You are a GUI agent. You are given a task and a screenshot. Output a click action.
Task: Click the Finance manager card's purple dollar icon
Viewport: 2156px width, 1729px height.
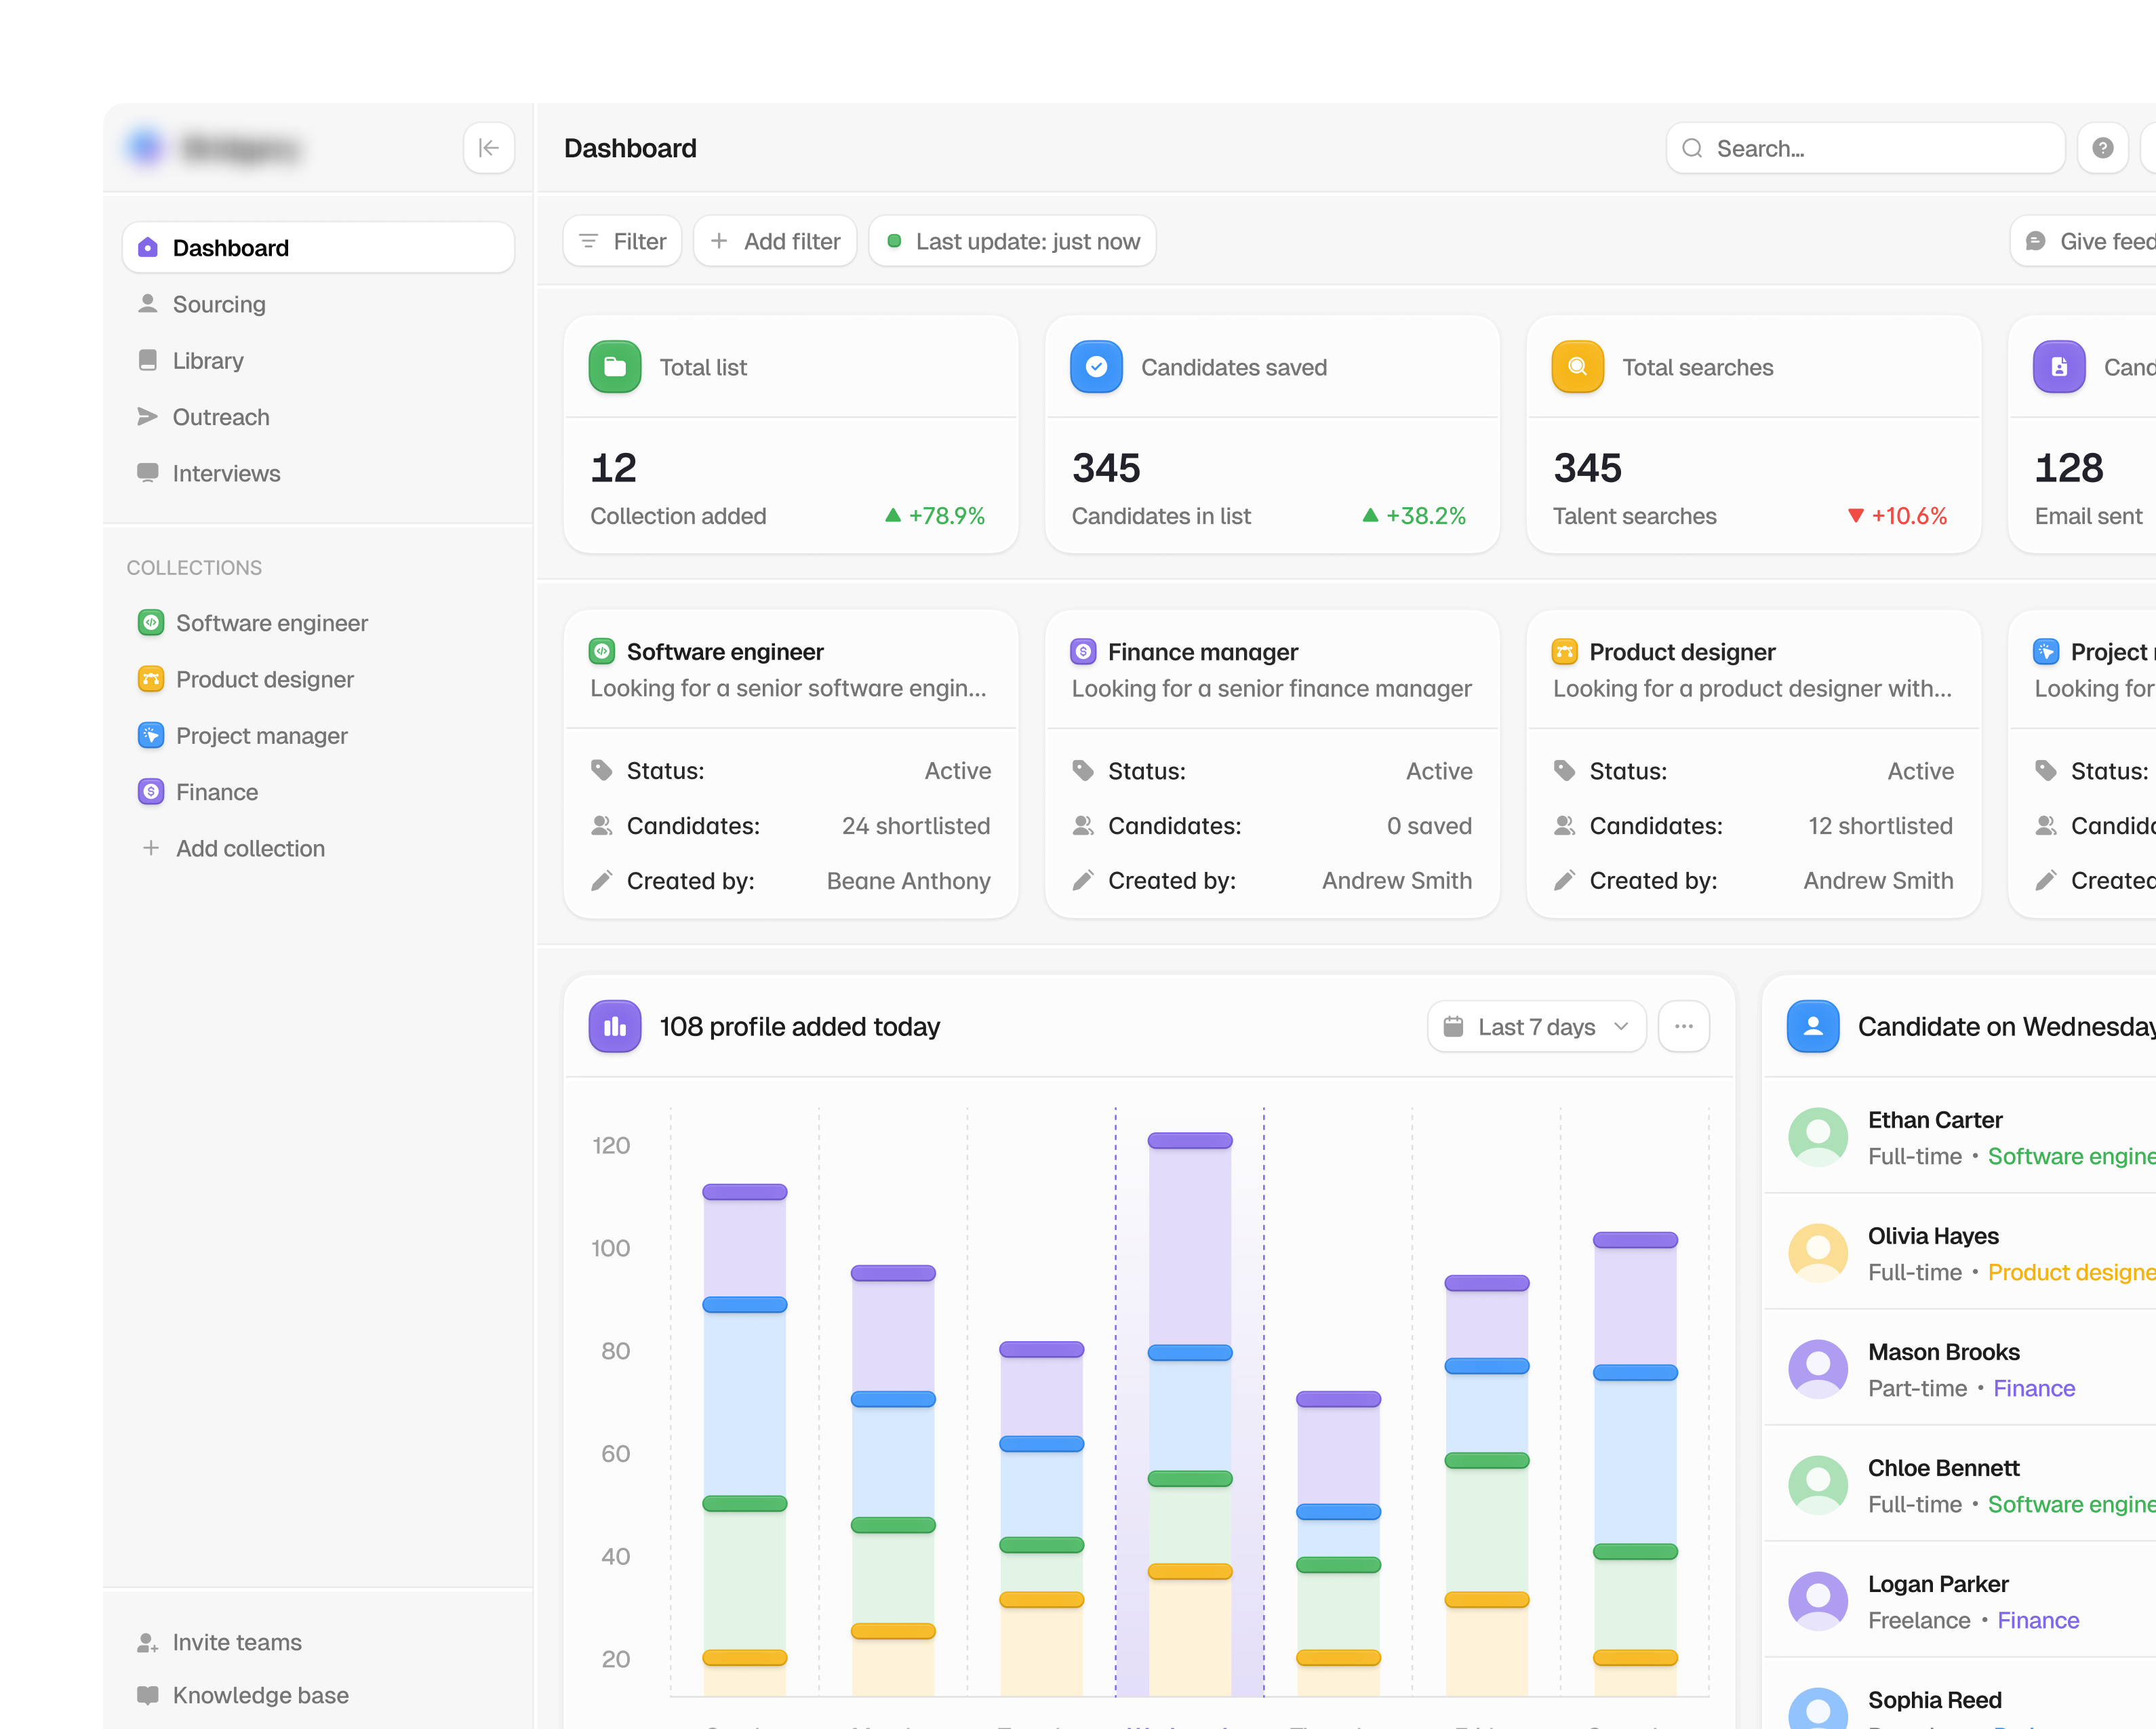[x=1083, y=652]
